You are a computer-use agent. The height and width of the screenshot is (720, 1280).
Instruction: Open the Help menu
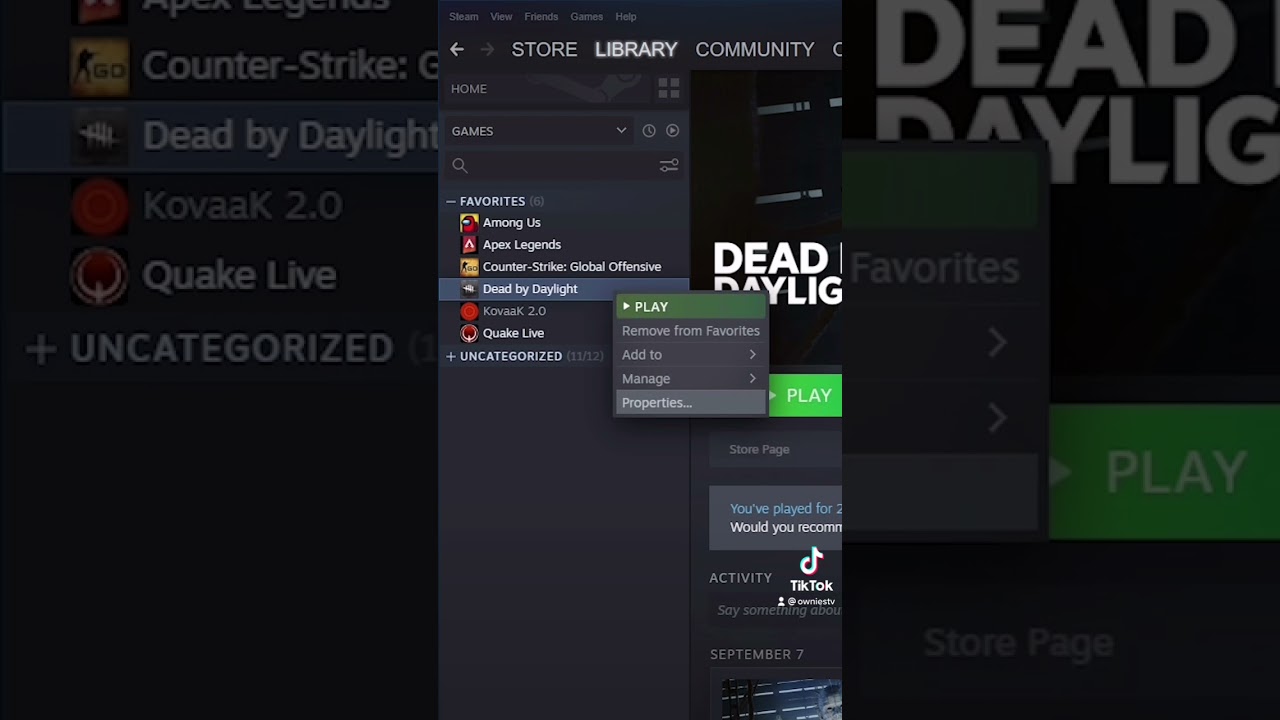click(x=626, y=17)
